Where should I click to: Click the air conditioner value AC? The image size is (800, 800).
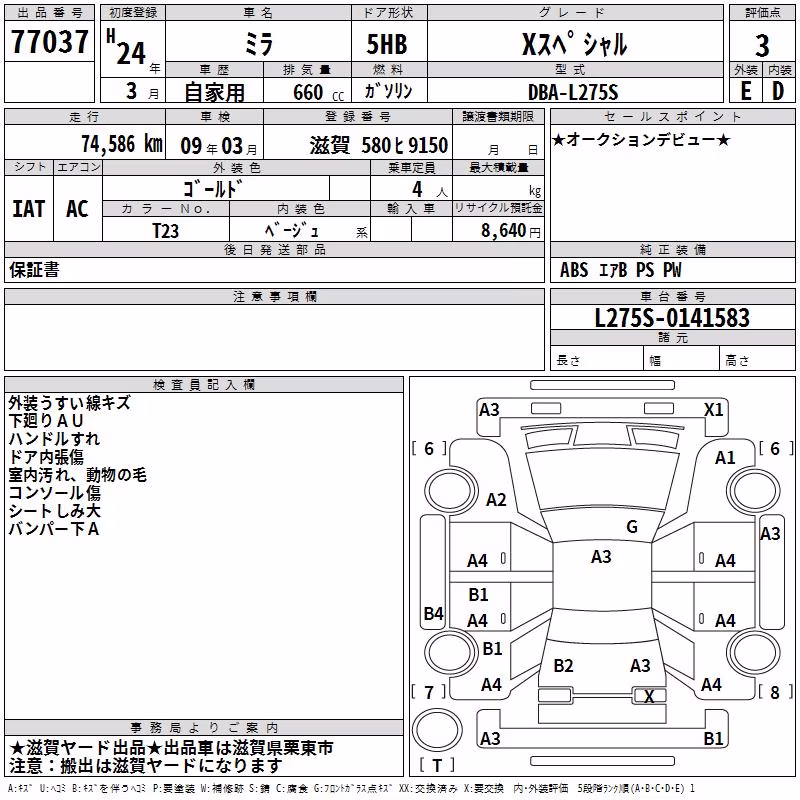click(x=77, y=209)
